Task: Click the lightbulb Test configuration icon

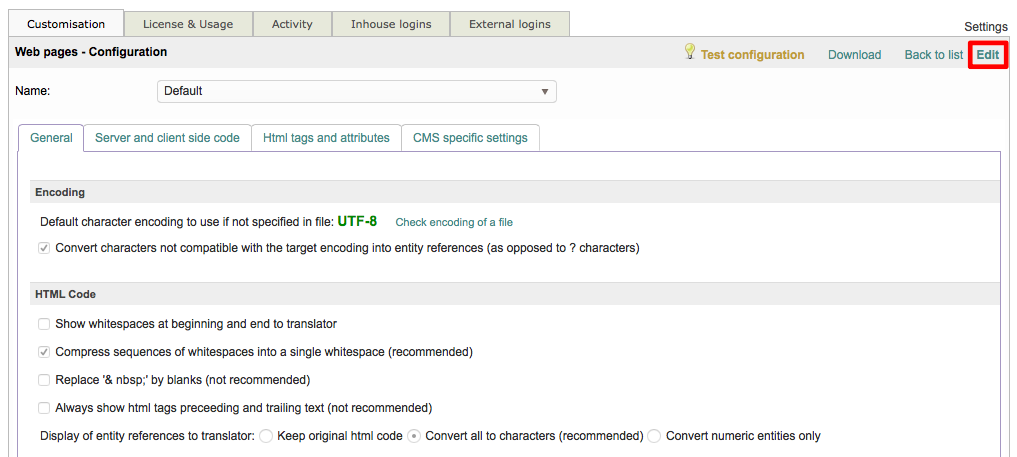Action: [689, 52]
